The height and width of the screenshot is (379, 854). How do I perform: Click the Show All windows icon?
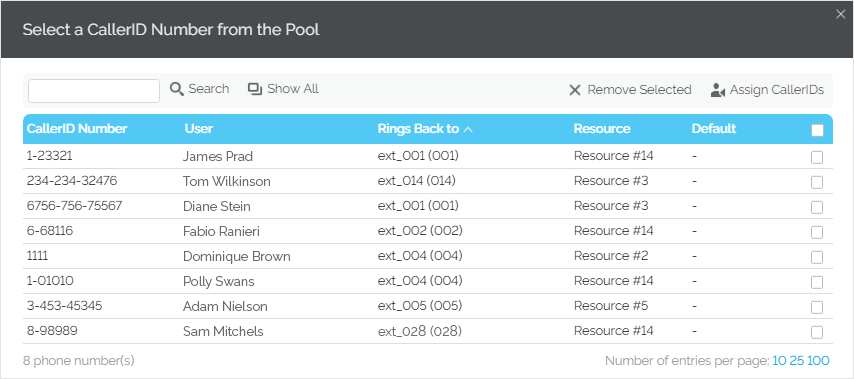pyautogui.click(x=255, y=89)
